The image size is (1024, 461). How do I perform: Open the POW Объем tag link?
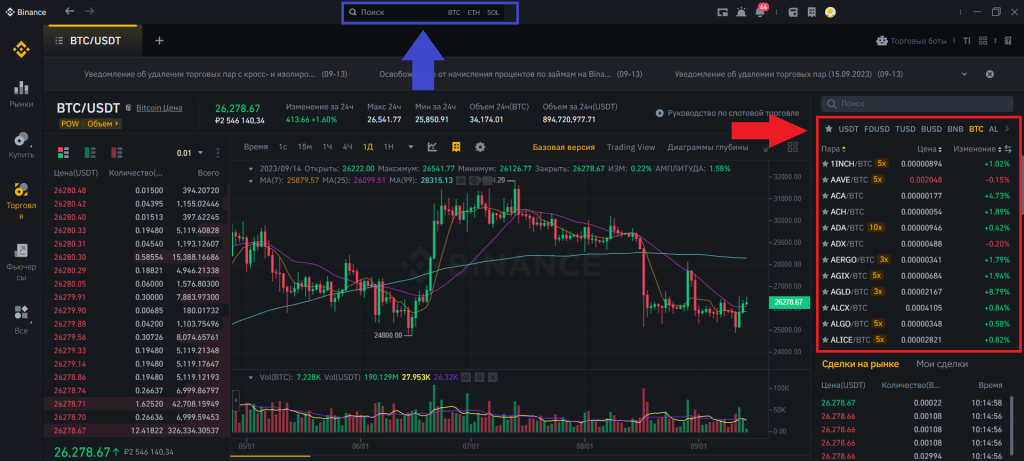(x=90, y=123)
